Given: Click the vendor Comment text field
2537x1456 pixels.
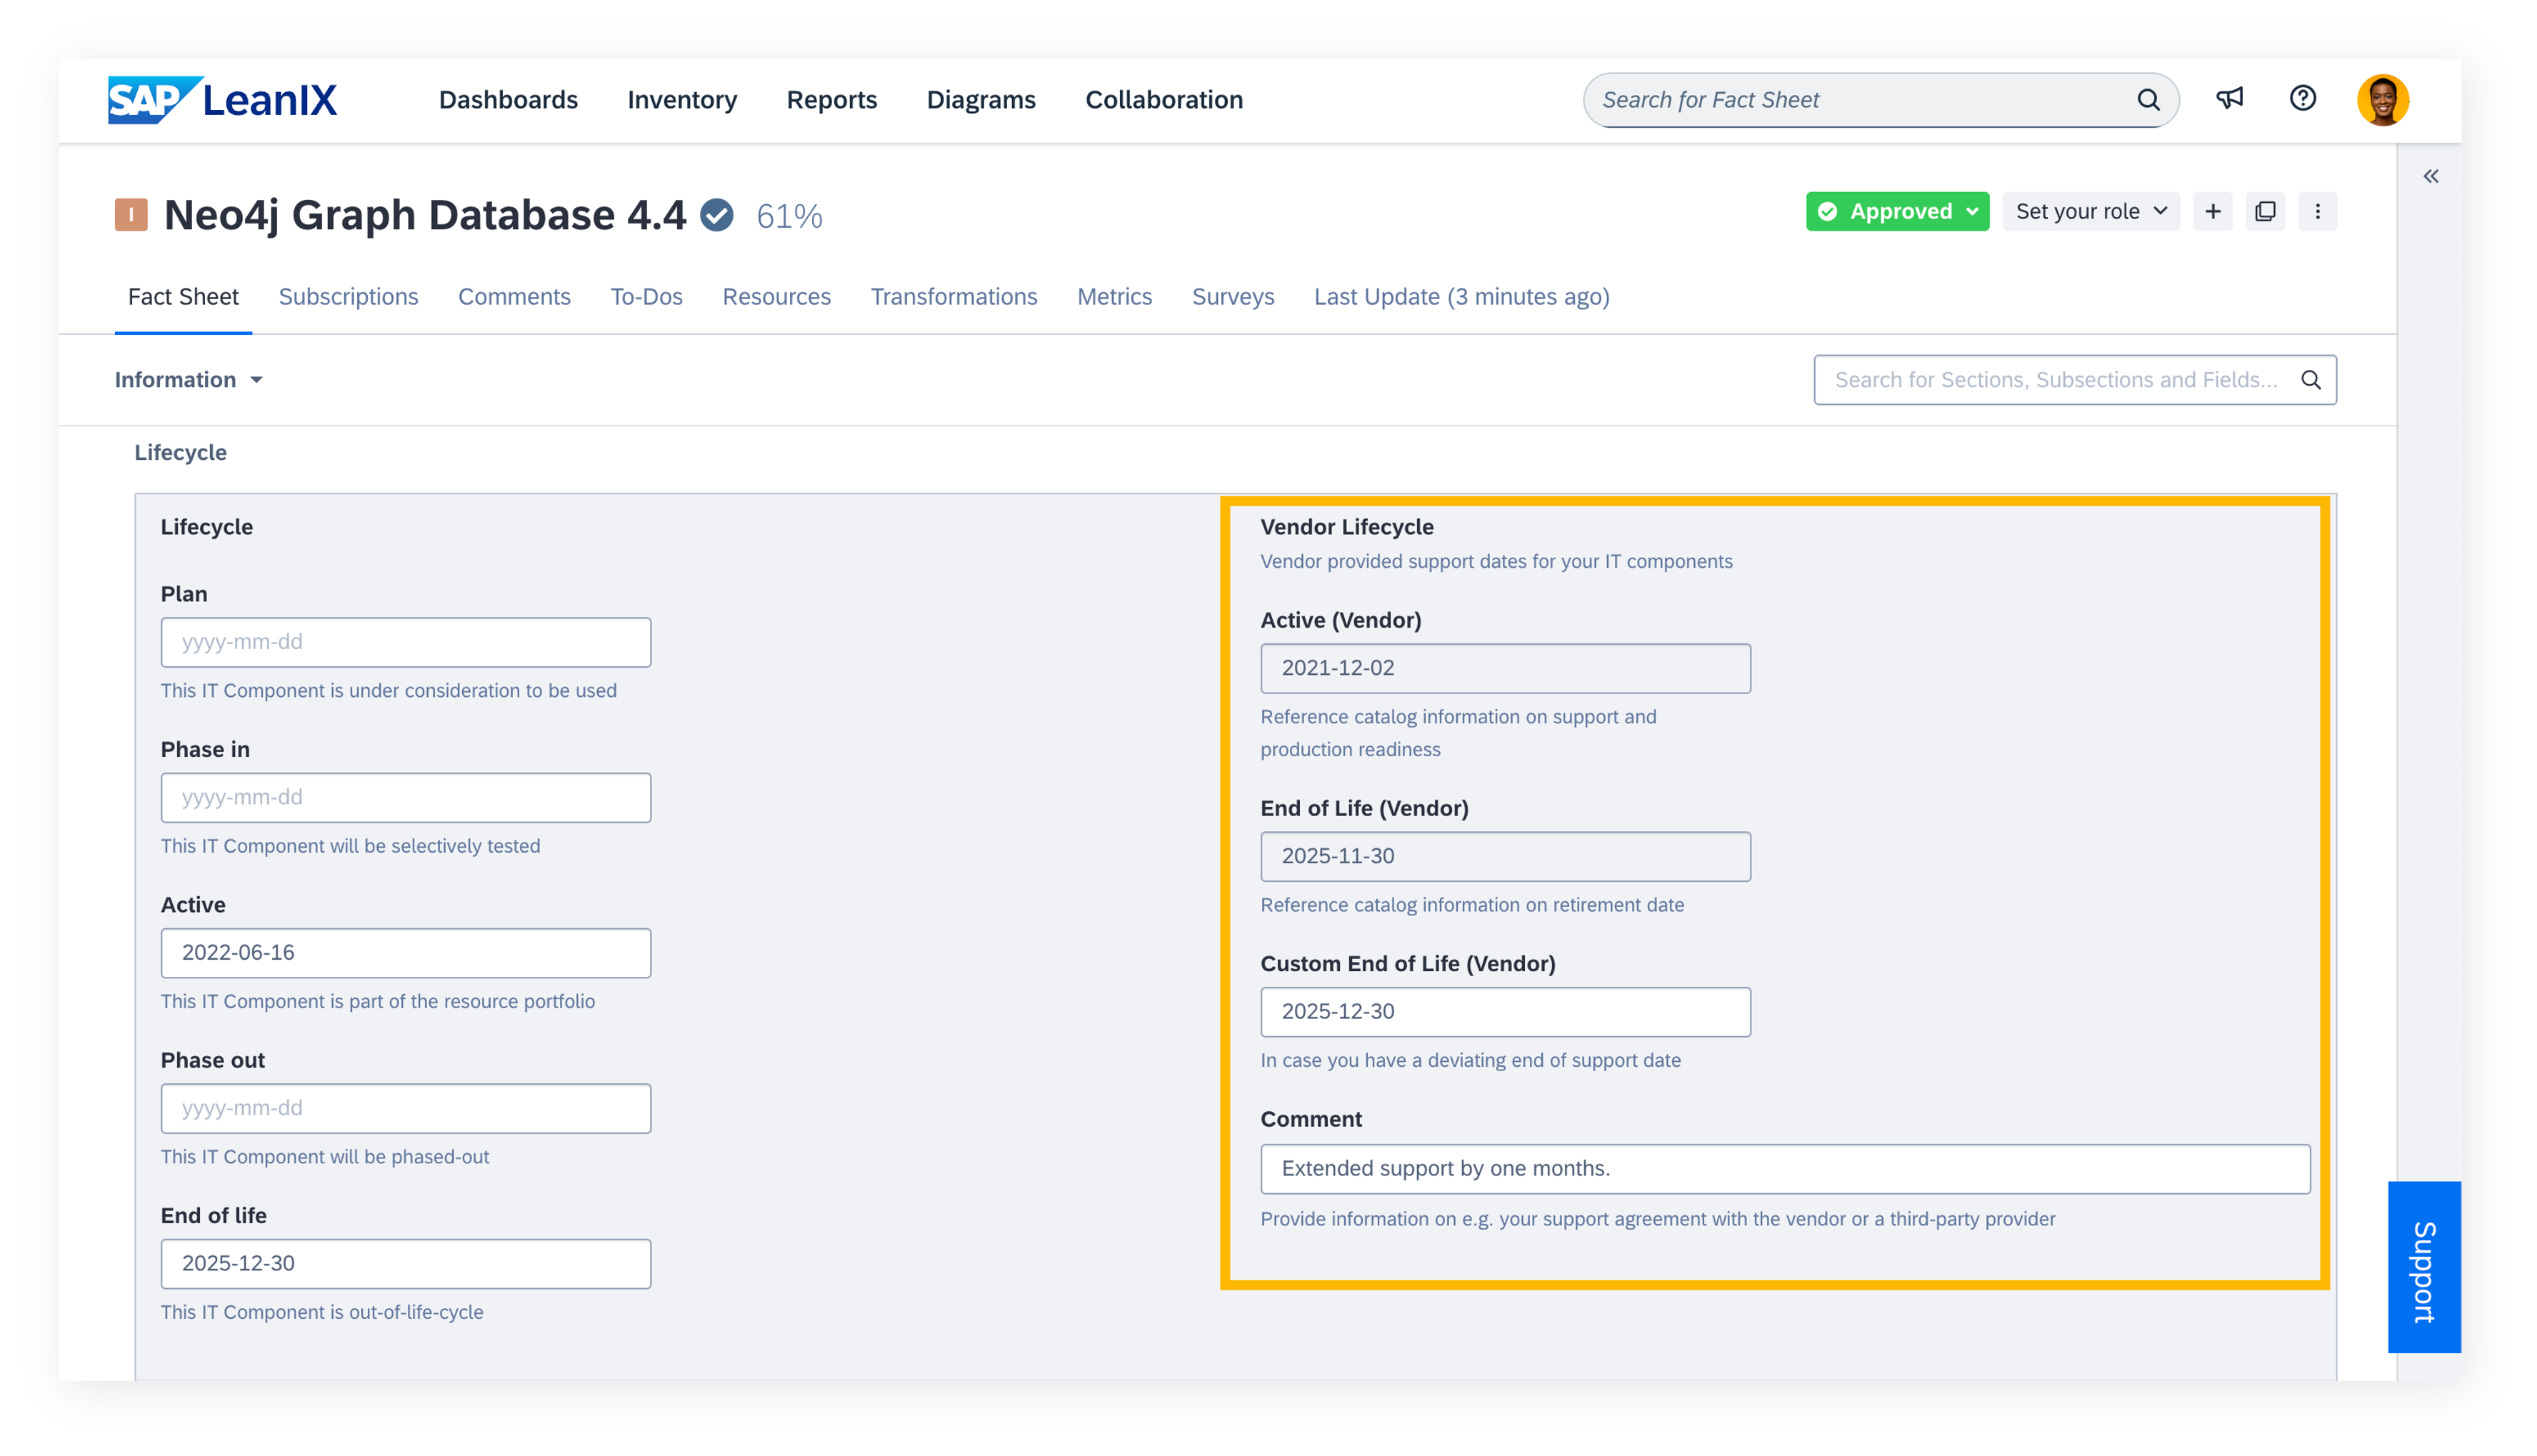Looking at the screenshot, I should 1785,1169.
